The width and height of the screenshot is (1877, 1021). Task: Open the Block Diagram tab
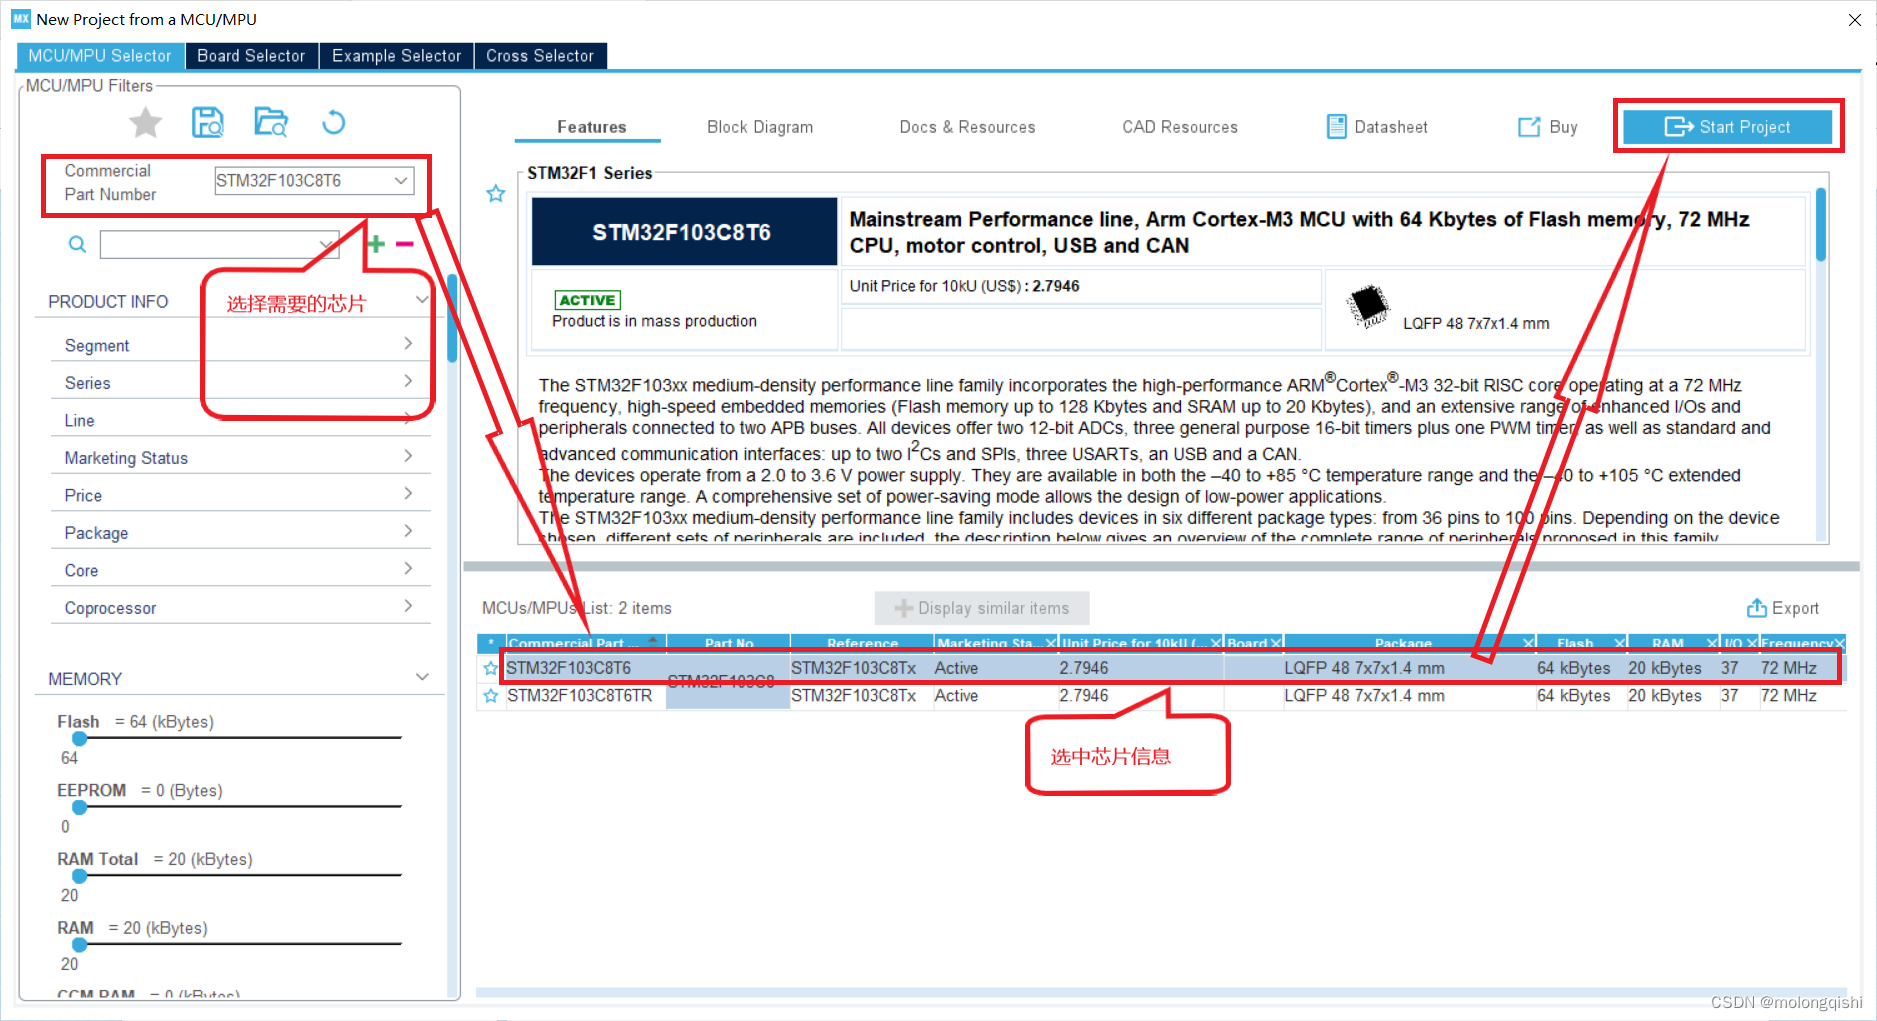(760, 127)
